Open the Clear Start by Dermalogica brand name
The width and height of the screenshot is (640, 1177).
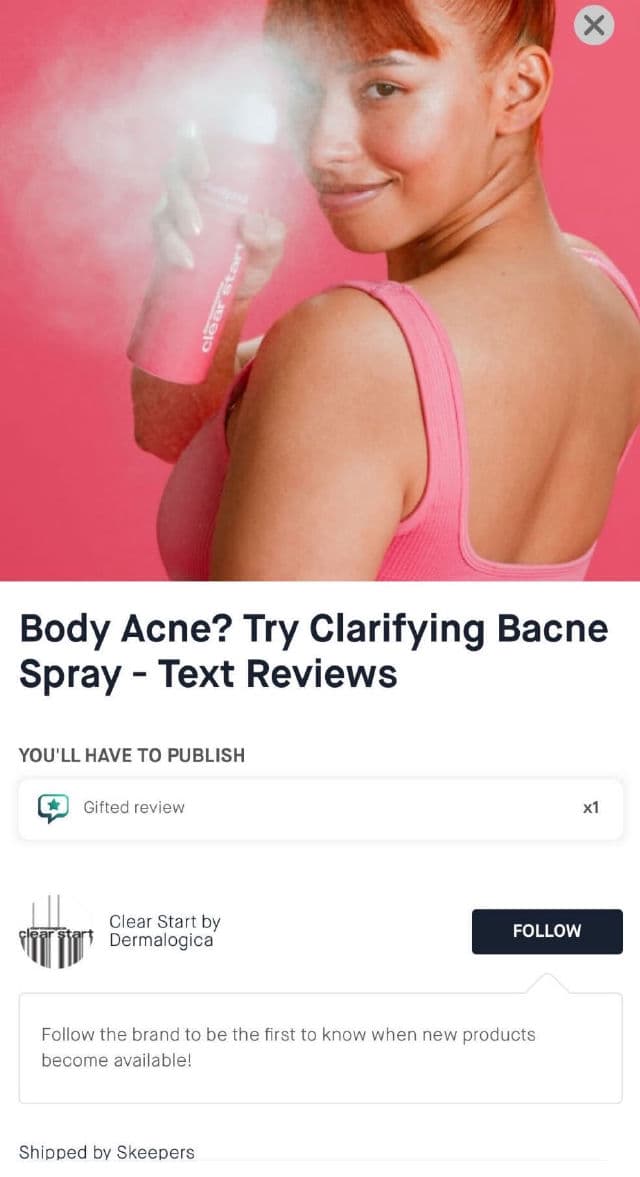(165, 931)
